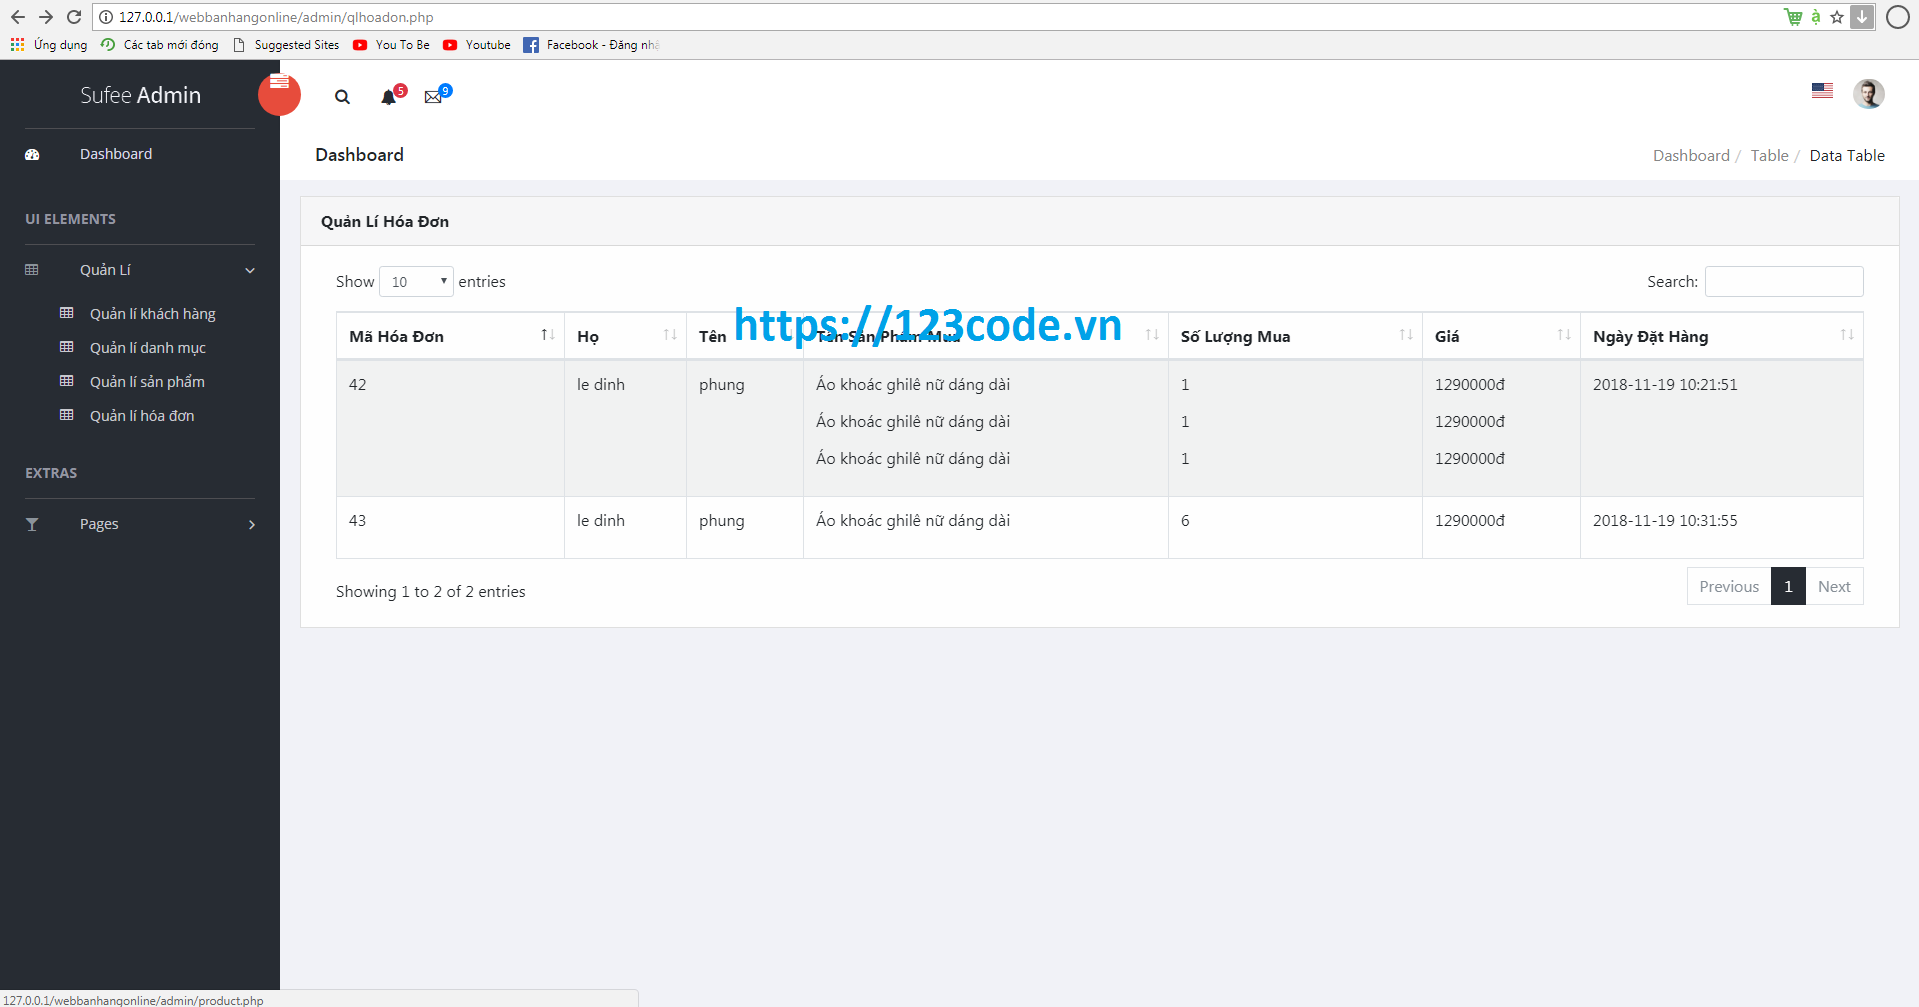Click the red circular sidebar toggle icon
1919x1007 pixels.
point(279,94)
